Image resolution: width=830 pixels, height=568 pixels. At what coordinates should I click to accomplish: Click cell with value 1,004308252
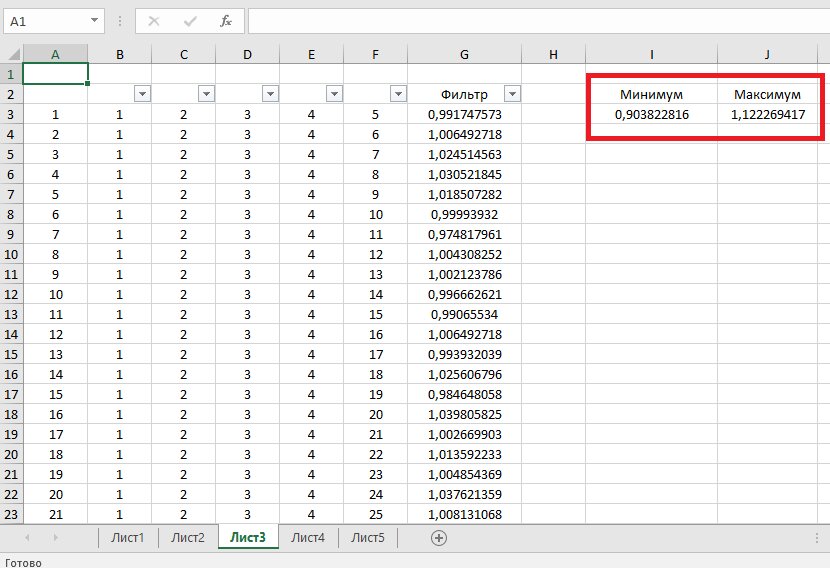464,255
